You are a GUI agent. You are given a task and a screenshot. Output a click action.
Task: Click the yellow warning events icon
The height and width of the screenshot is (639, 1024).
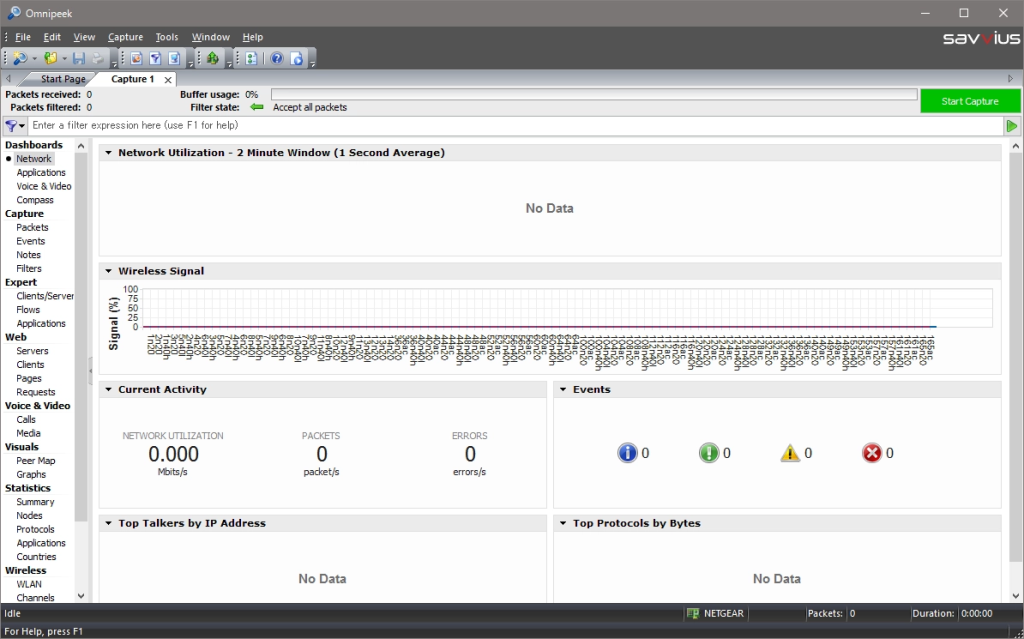click(x=790, y=453)
